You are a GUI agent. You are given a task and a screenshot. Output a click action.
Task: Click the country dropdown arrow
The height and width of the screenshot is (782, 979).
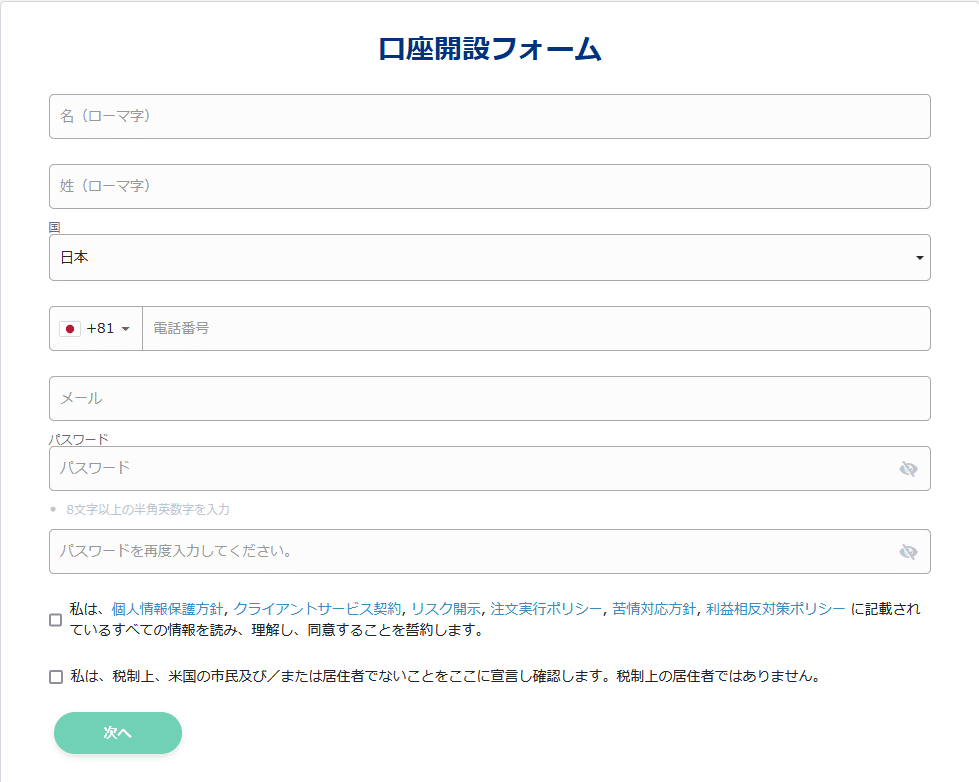click(920, 258)
